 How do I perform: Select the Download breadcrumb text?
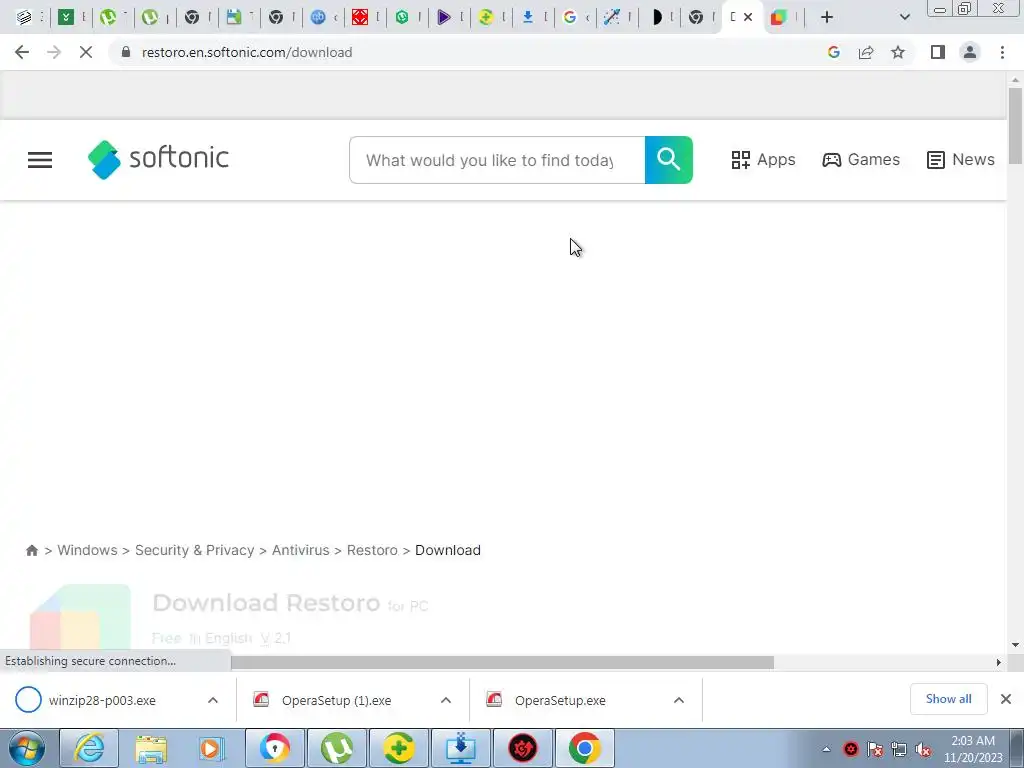tap(448, 551)
